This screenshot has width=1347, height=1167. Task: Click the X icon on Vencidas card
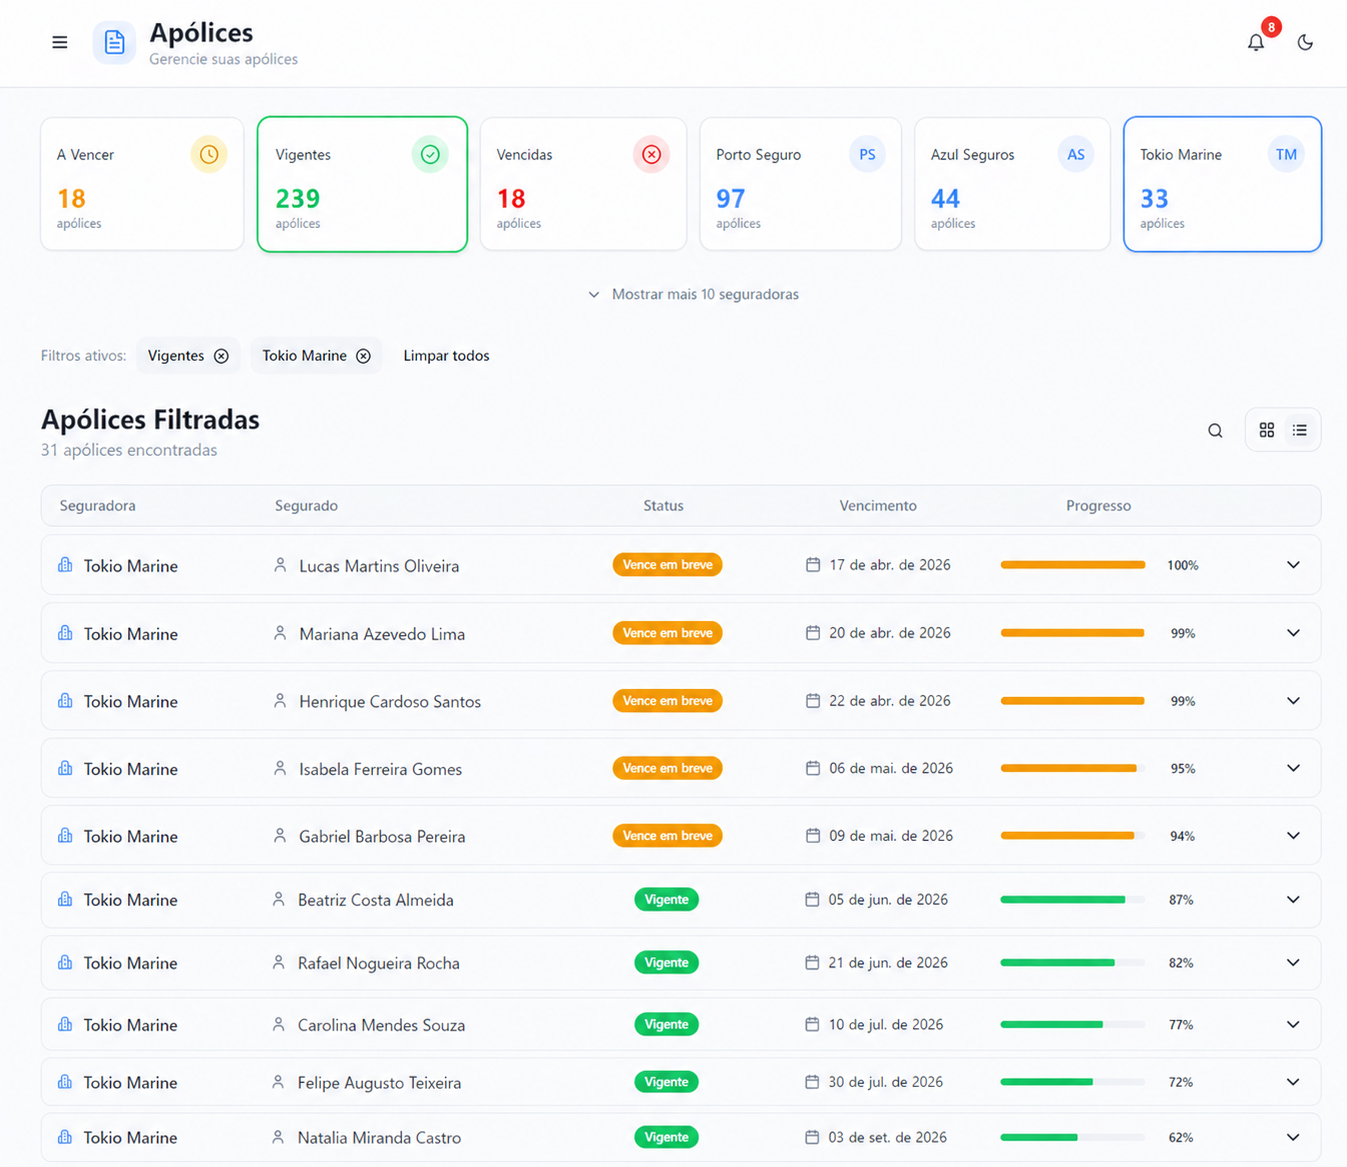tap(651, 154)
